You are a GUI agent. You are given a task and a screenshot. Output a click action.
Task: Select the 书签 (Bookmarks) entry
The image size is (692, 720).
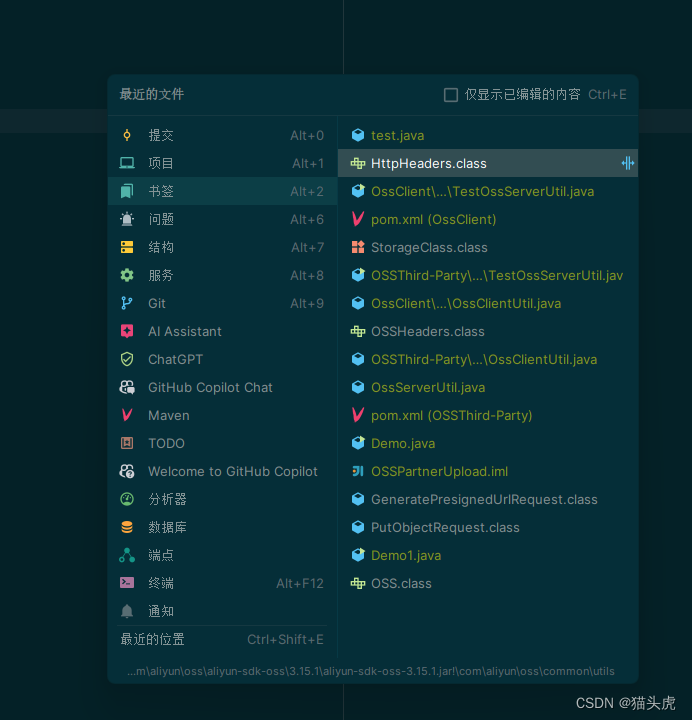pos(222,191)
